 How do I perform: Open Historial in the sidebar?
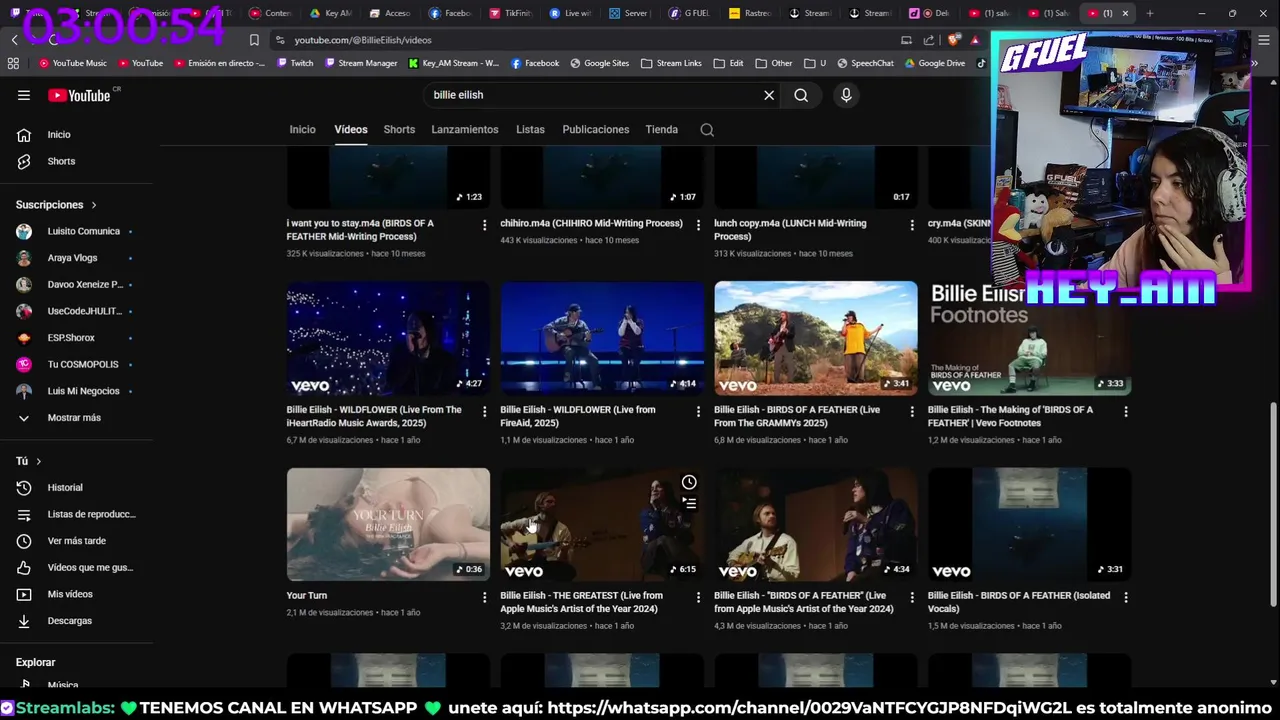65,487
